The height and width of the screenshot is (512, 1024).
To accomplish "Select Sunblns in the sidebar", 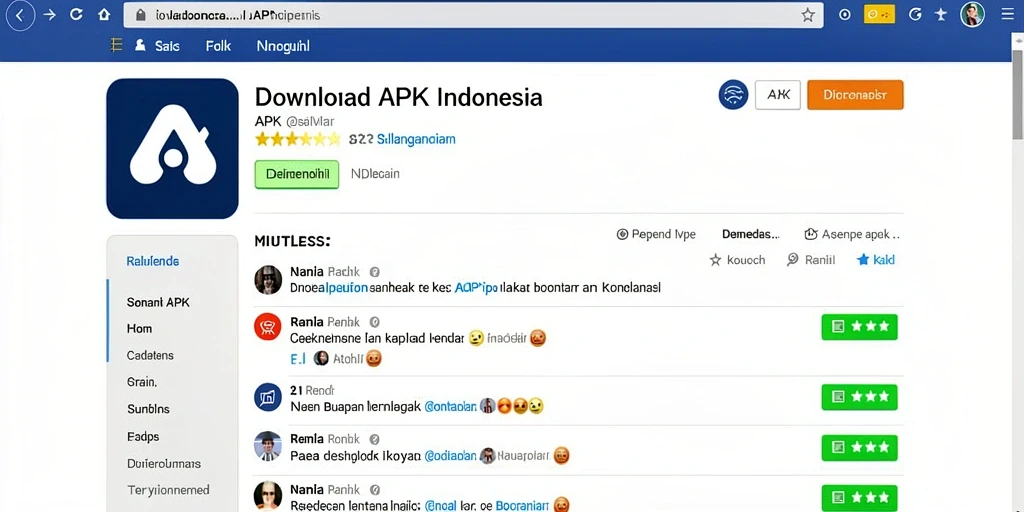I will click(x=148, y=409).
